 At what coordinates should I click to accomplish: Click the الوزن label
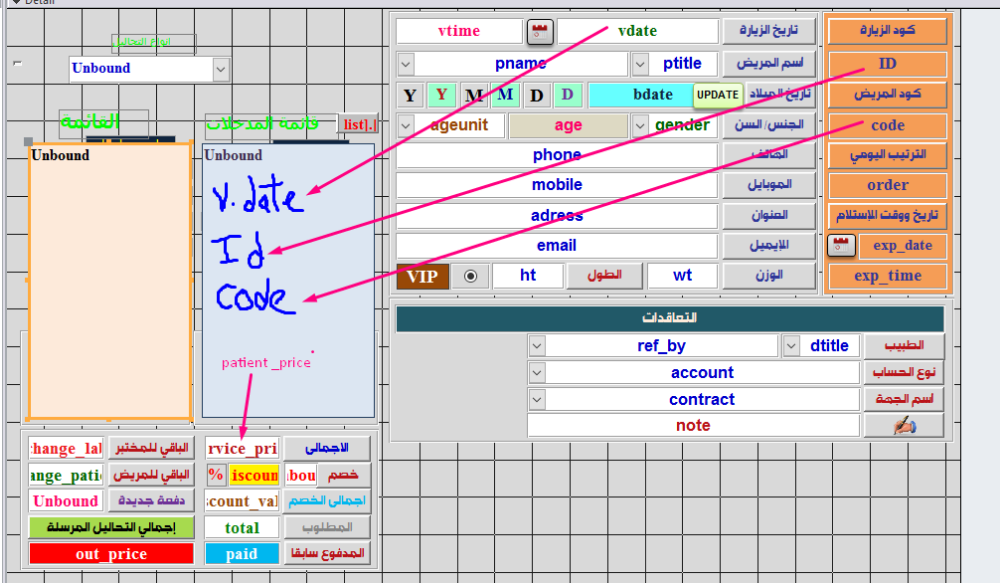coord(768,276)
